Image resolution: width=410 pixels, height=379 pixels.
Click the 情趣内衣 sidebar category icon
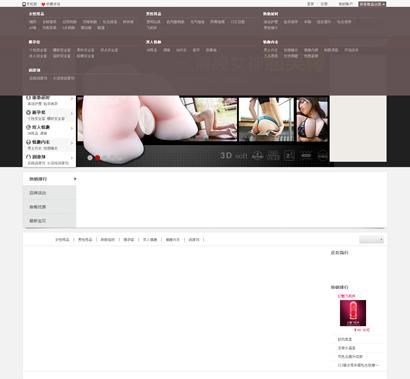pos(28,142)
